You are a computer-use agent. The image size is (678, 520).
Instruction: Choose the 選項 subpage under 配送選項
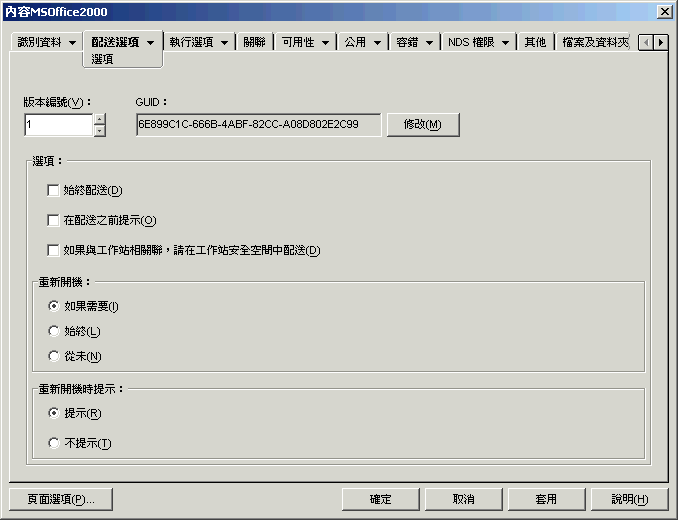coord(102,59)
